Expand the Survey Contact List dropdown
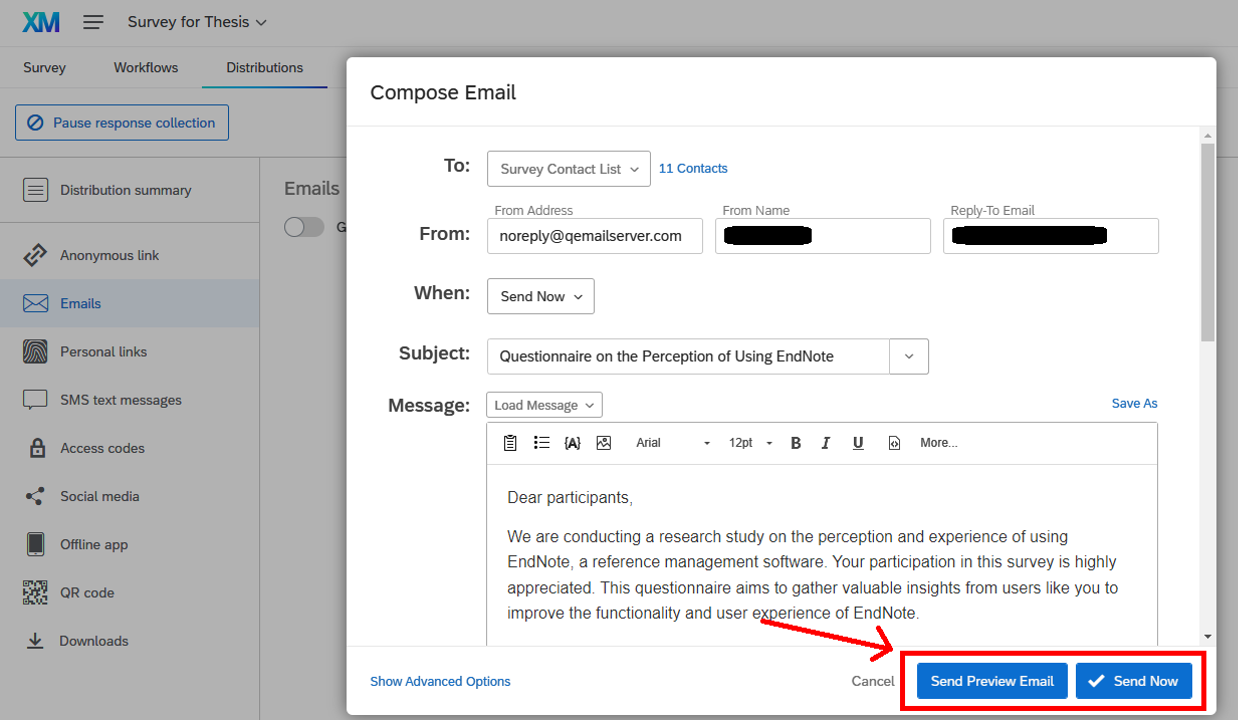The width and height of the screenshot is (1238, 720). tap(569, 169)
